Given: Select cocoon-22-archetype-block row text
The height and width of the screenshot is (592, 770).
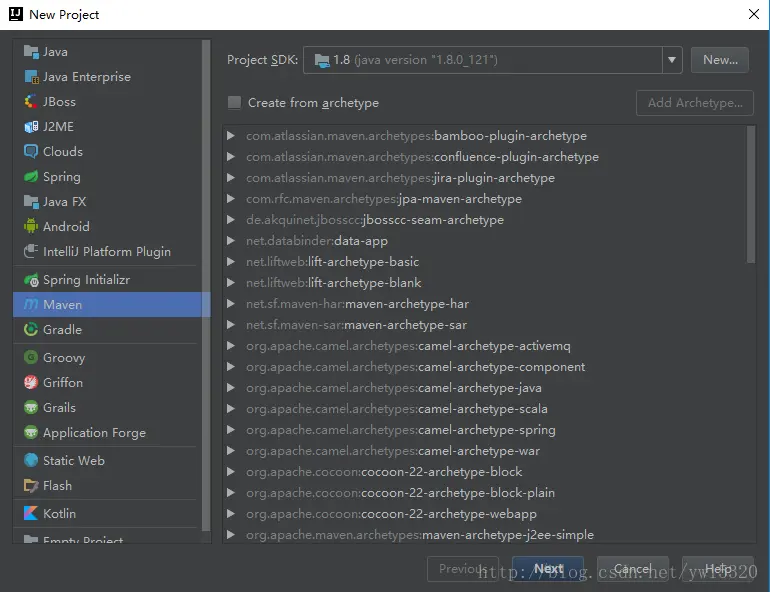Looking at the screenshot, I should [x=384, y=472].
